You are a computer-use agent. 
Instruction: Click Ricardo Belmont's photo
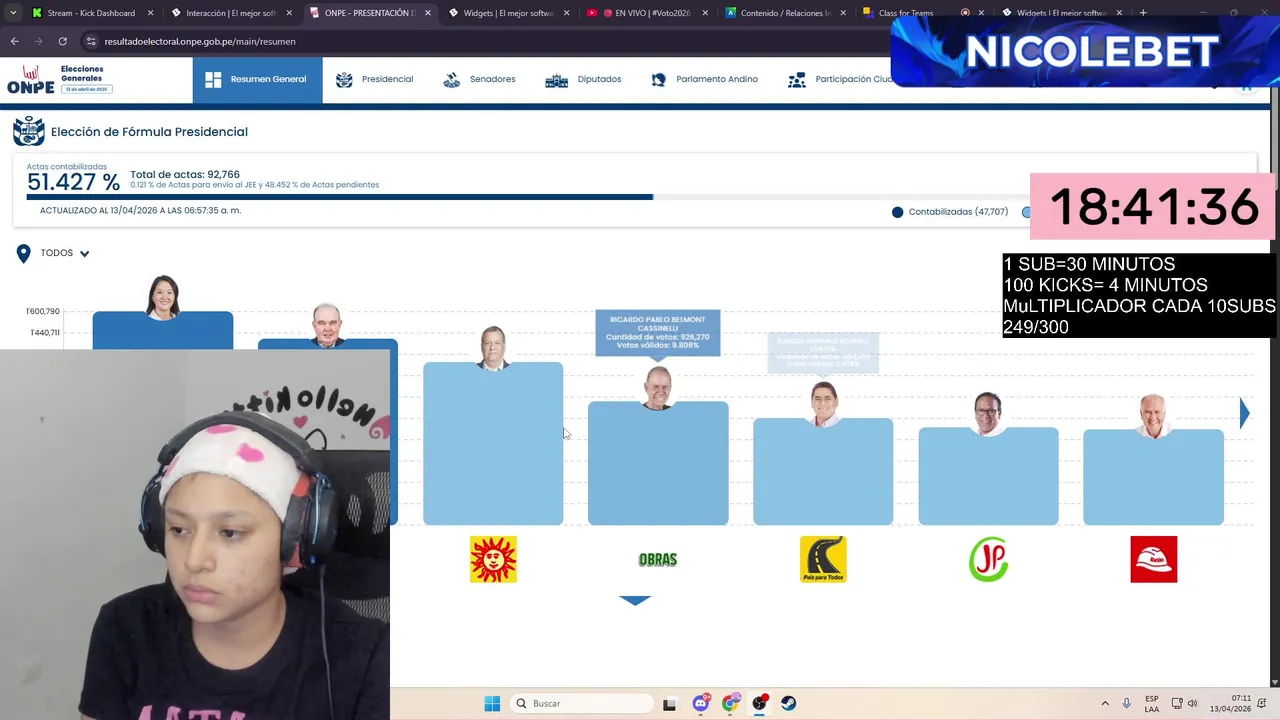tap(658, 388)
